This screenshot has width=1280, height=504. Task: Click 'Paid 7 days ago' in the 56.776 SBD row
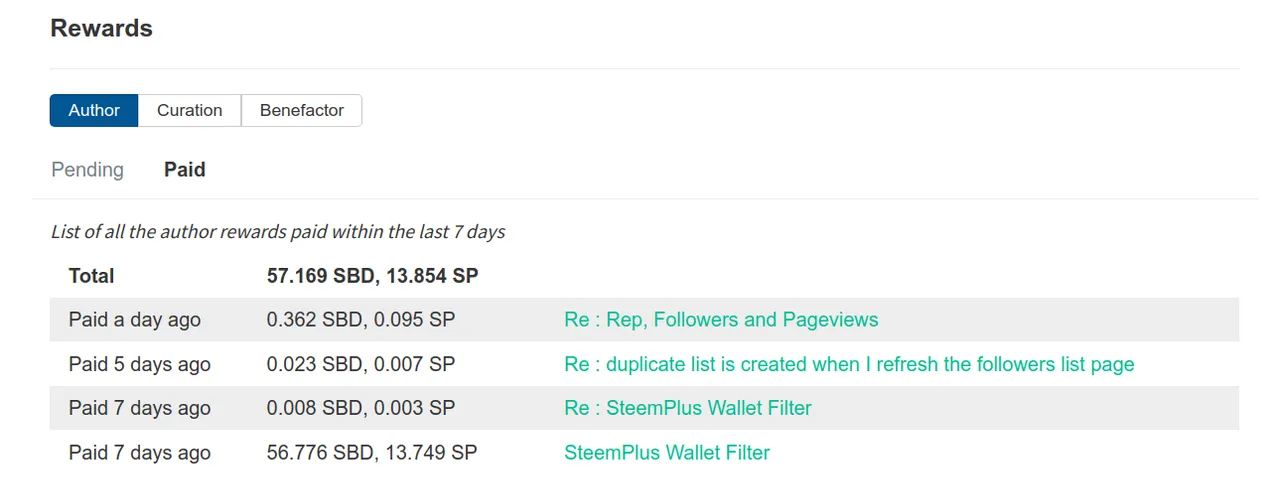(x=139, y=452)
